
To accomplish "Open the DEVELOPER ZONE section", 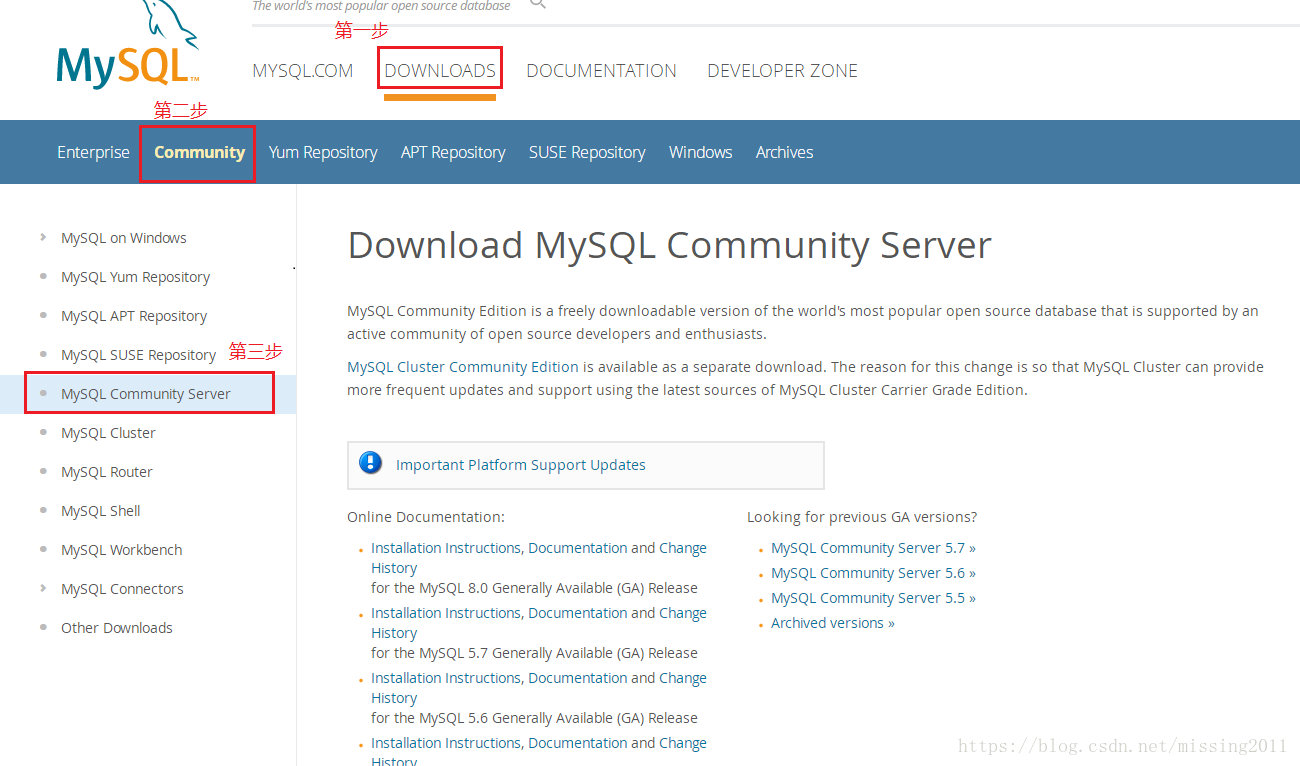I will (782, 70).
